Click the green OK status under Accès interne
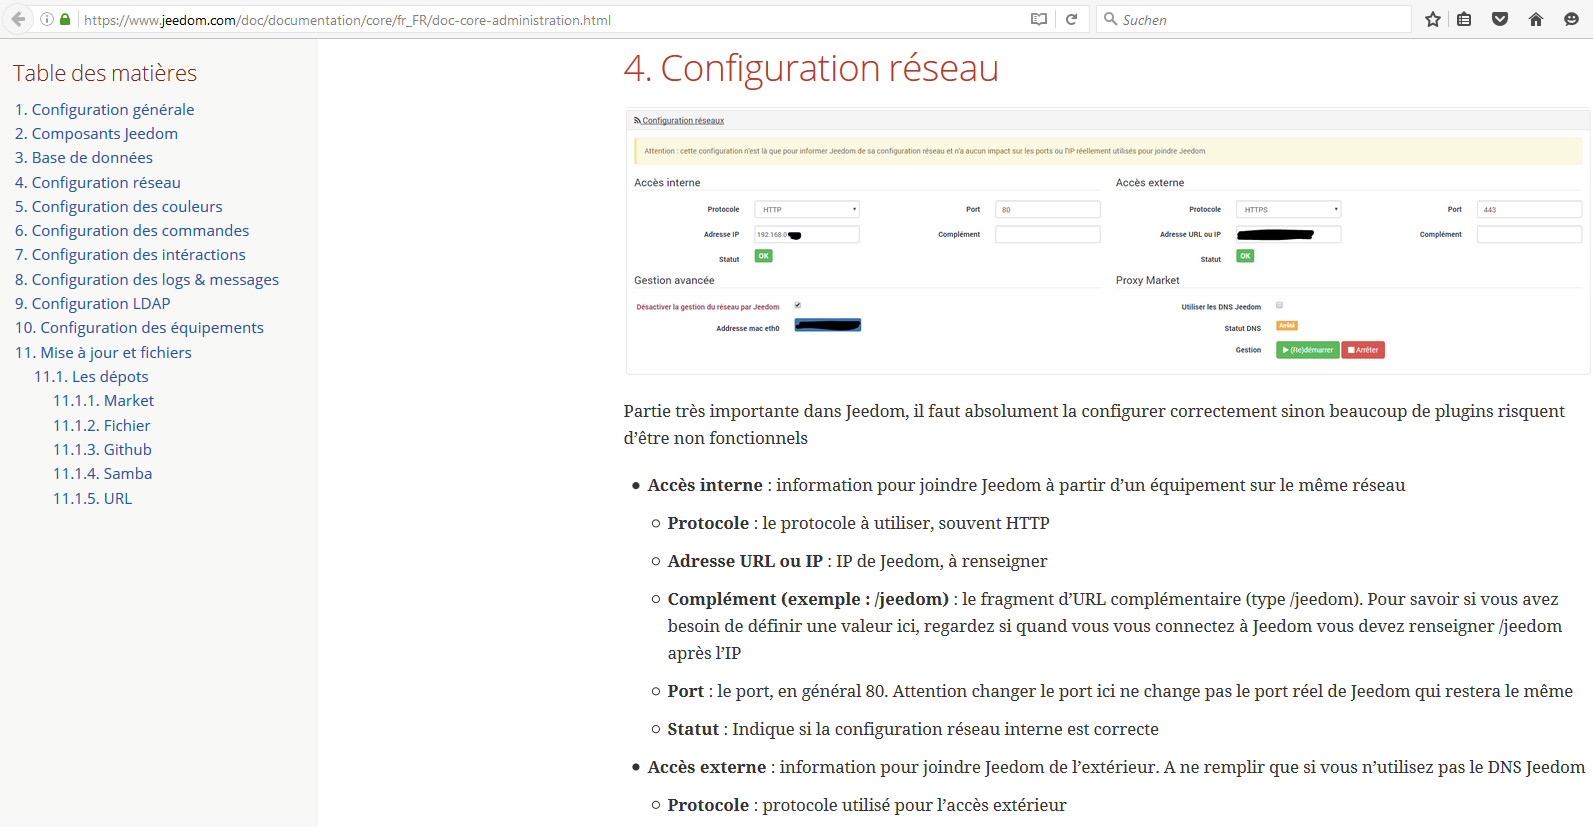1593x827 pixels. point(763,256)
